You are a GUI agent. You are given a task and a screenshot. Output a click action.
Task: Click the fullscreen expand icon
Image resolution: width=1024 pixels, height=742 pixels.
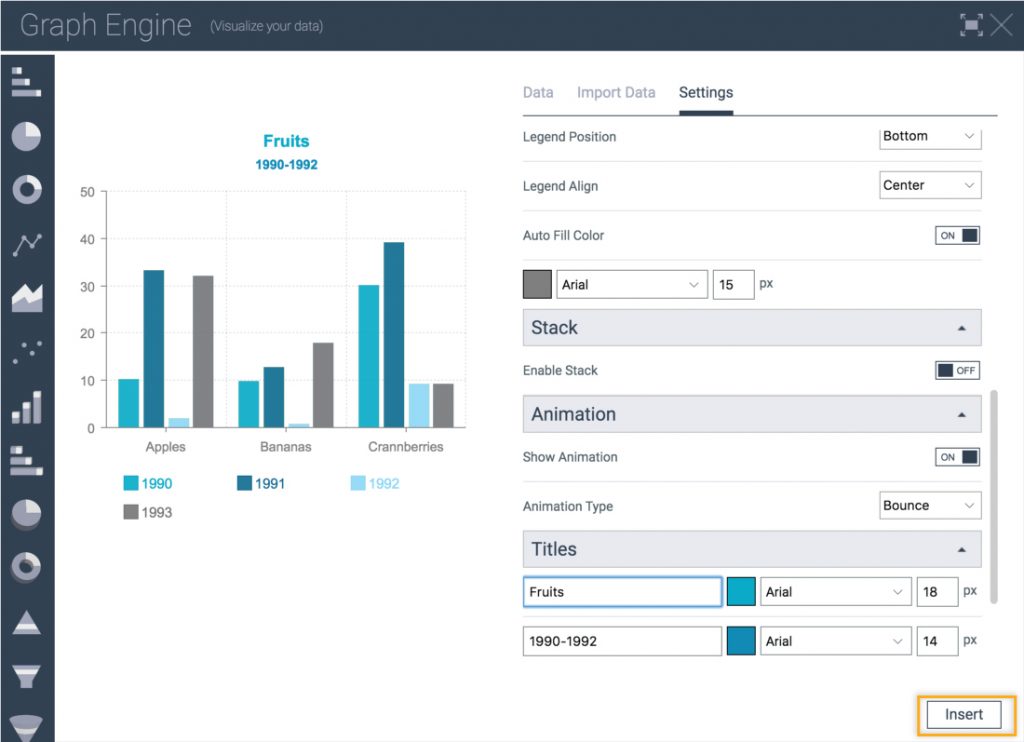(970, 25)
